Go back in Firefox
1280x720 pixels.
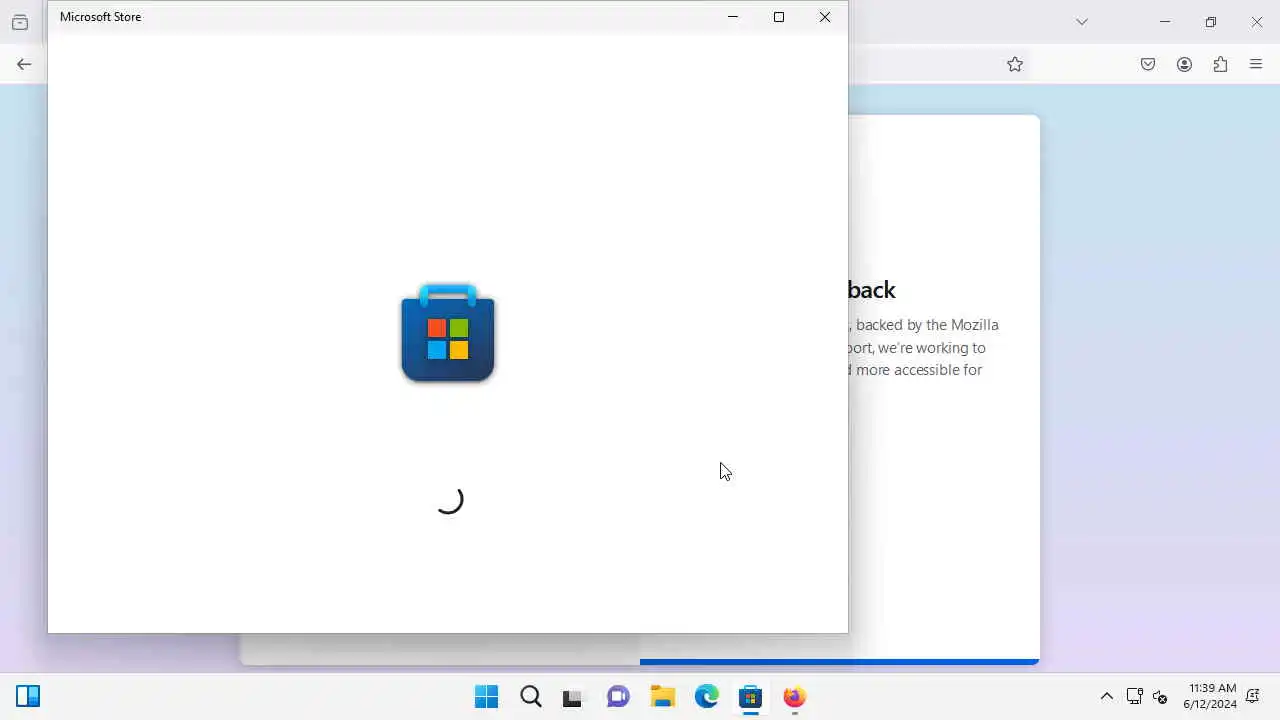(24, 64)
